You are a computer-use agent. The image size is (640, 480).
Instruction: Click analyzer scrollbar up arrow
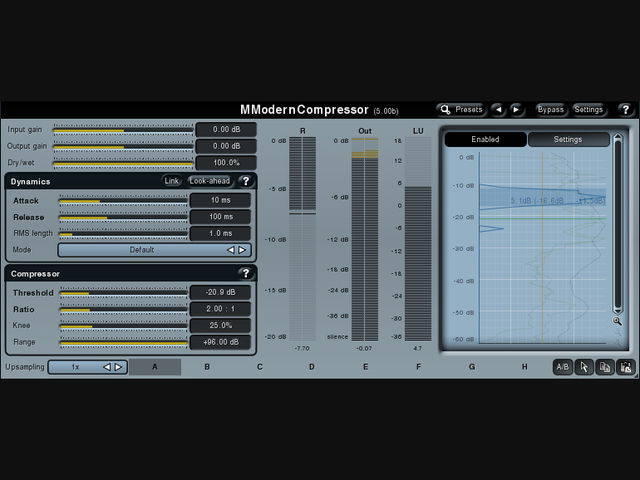tap(618, 138)
